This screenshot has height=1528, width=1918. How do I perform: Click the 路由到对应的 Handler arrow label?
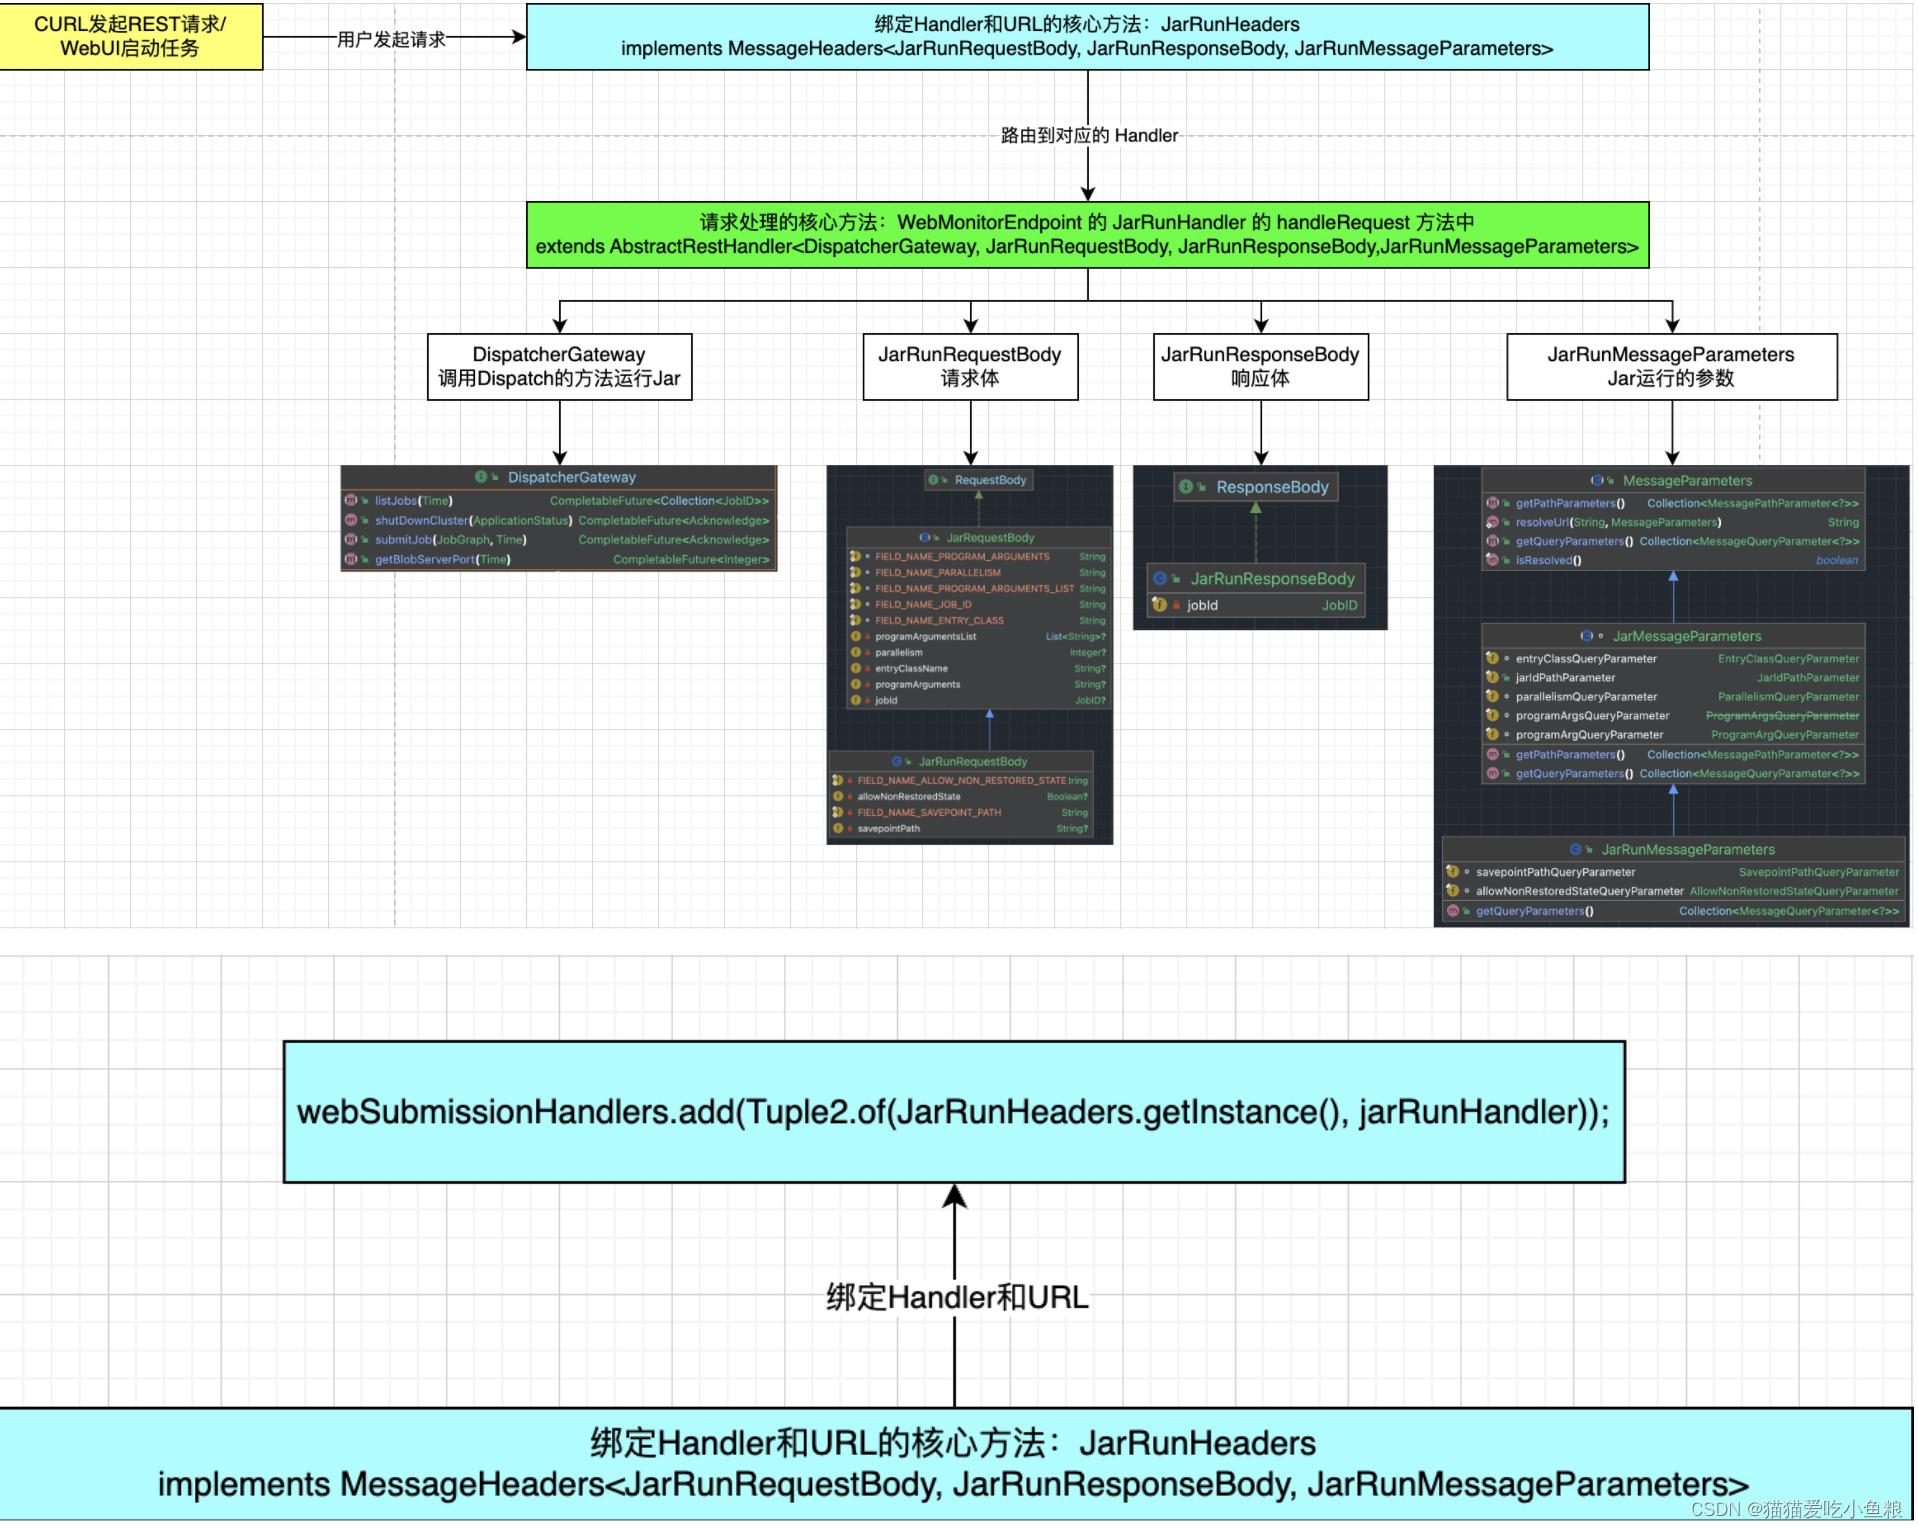[1089, 135]
